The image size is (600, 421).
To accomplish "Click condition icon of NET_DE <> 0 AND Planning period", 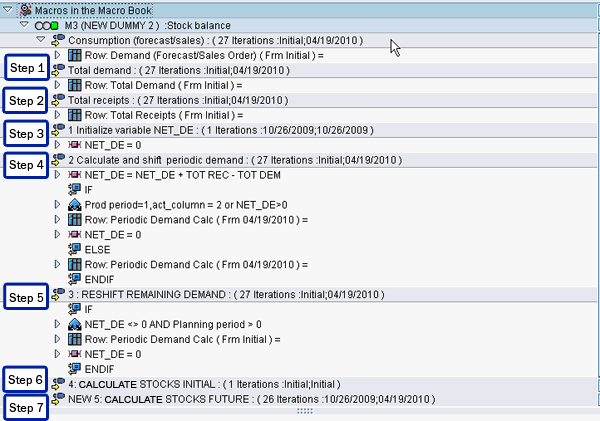I will [x=75, y=324].
